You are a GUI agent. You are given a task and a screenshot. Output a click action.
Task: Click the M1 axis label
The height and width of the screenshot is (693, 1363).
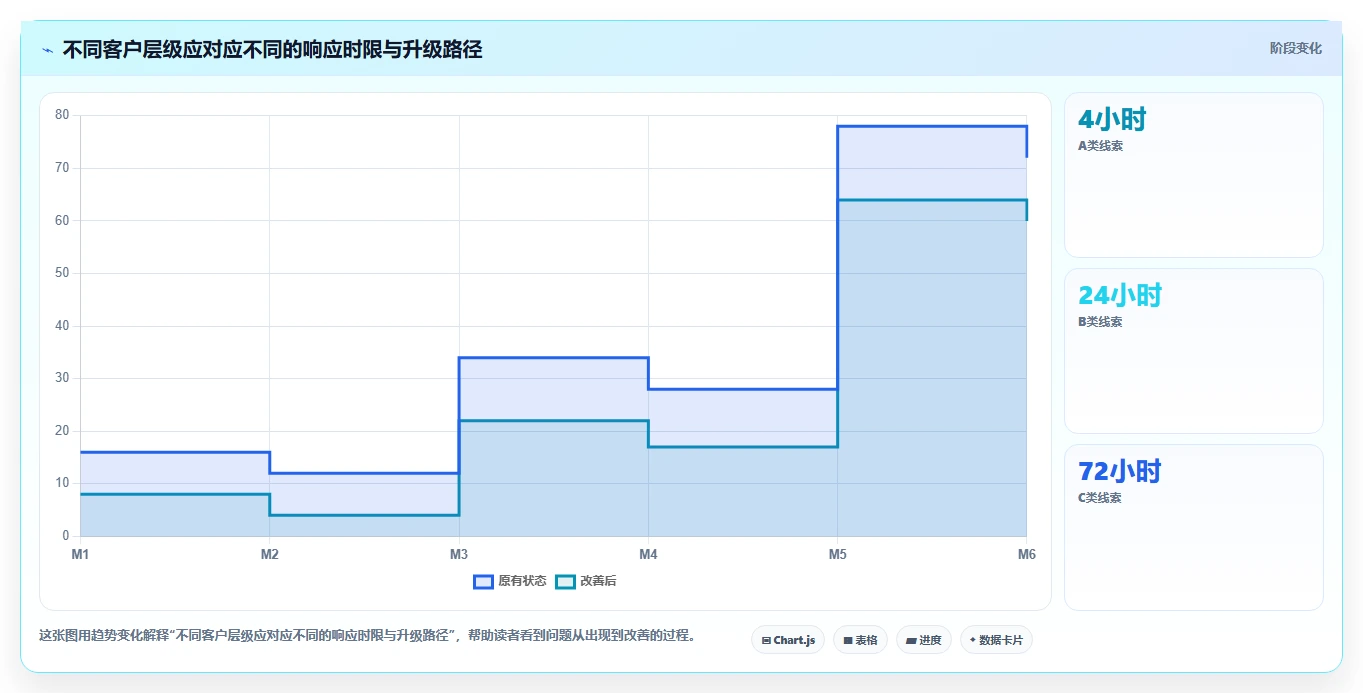pos(80,554)
